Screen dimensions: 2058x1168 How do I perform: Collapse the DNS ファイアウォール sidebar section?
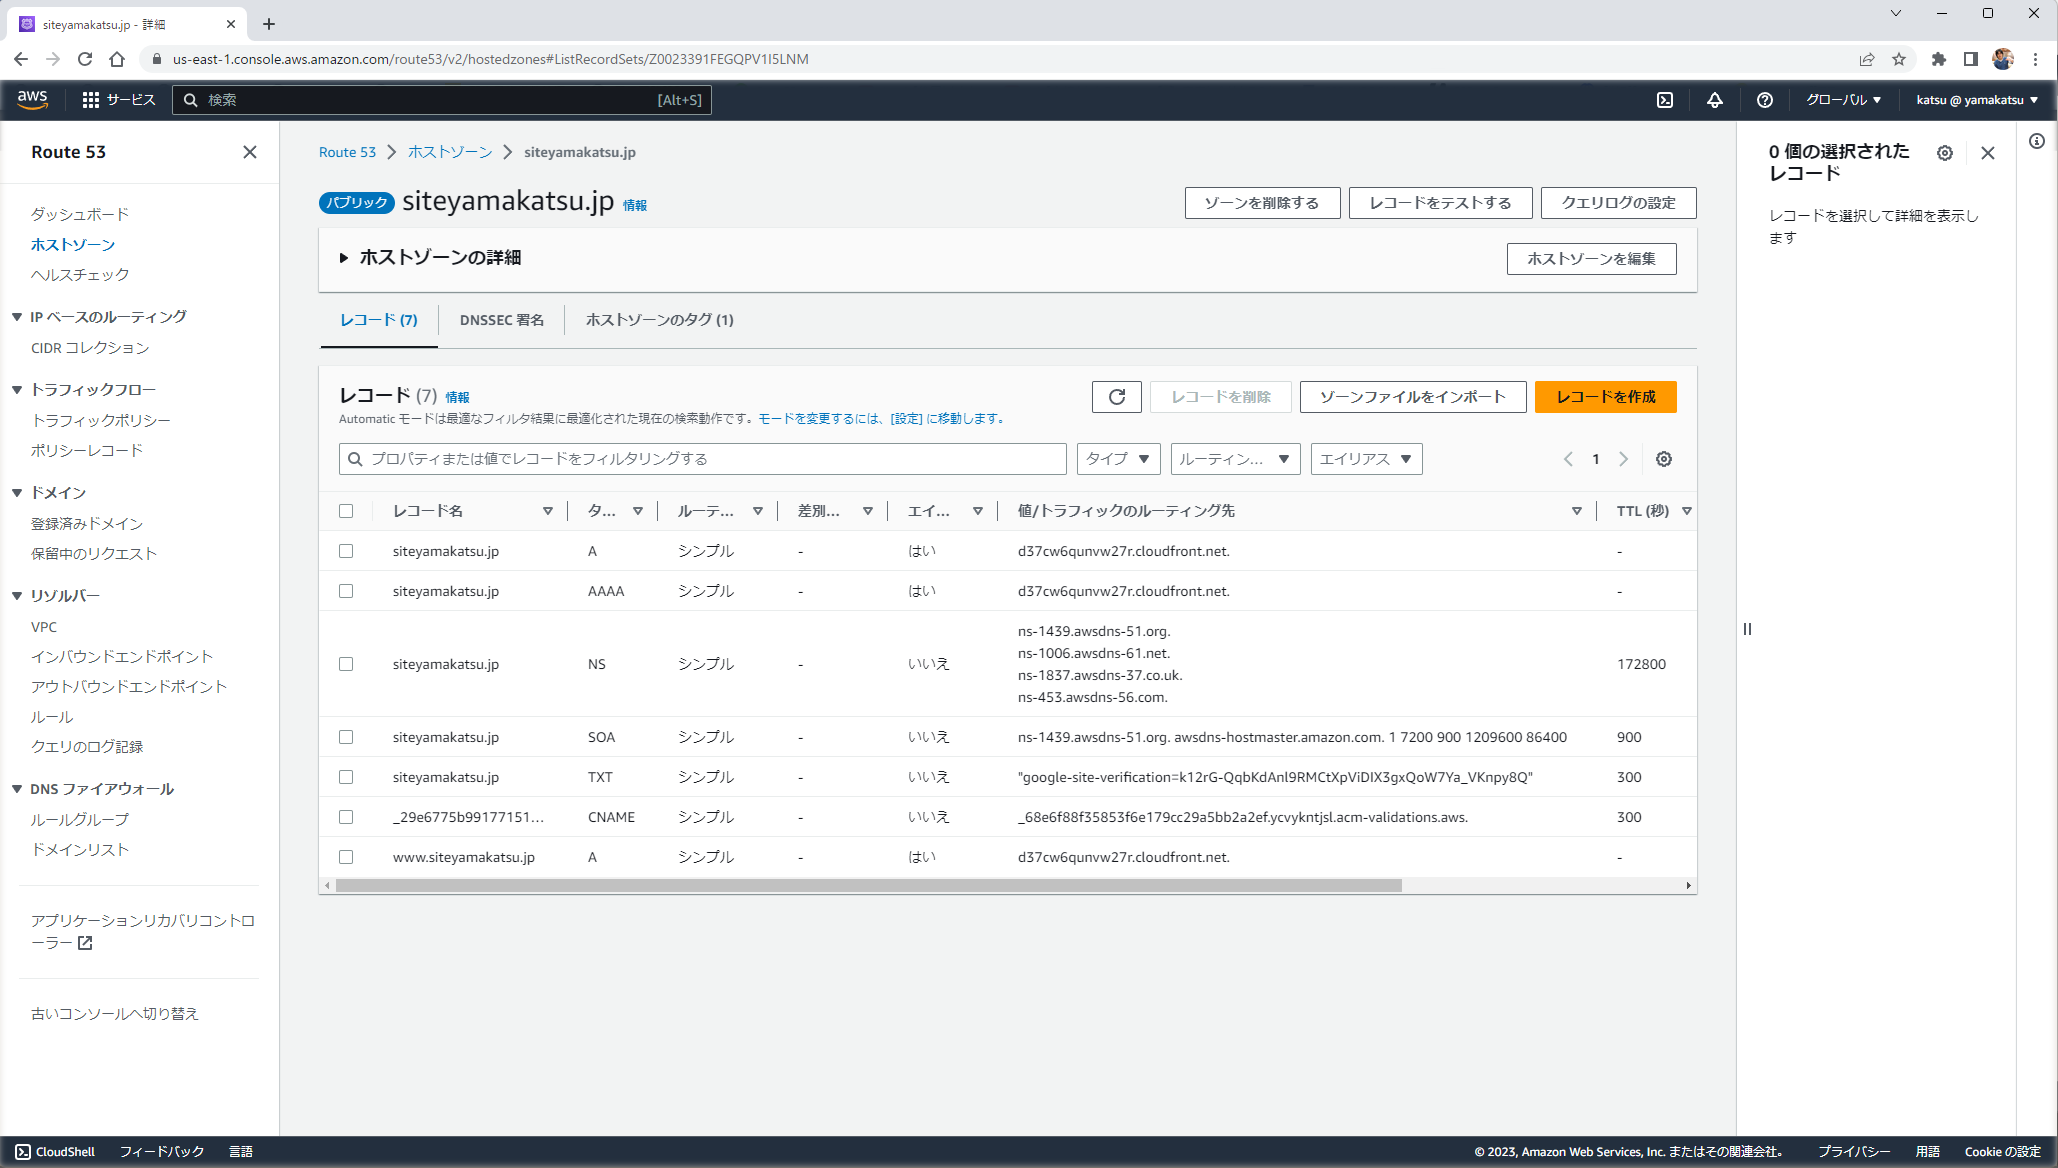pos(17,789)
